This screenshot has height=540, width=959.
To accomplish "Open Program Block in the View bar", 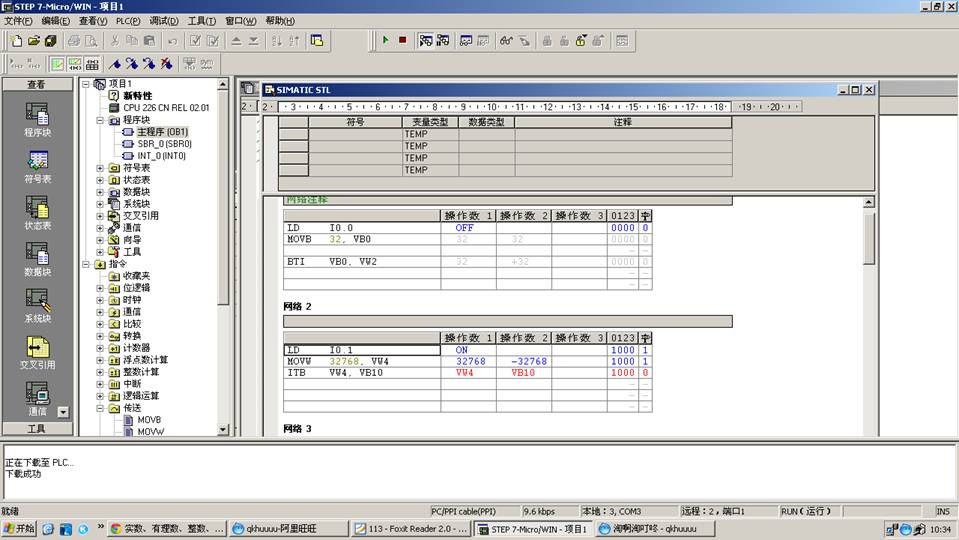I will pyautogui.click(x=37, y=119).
